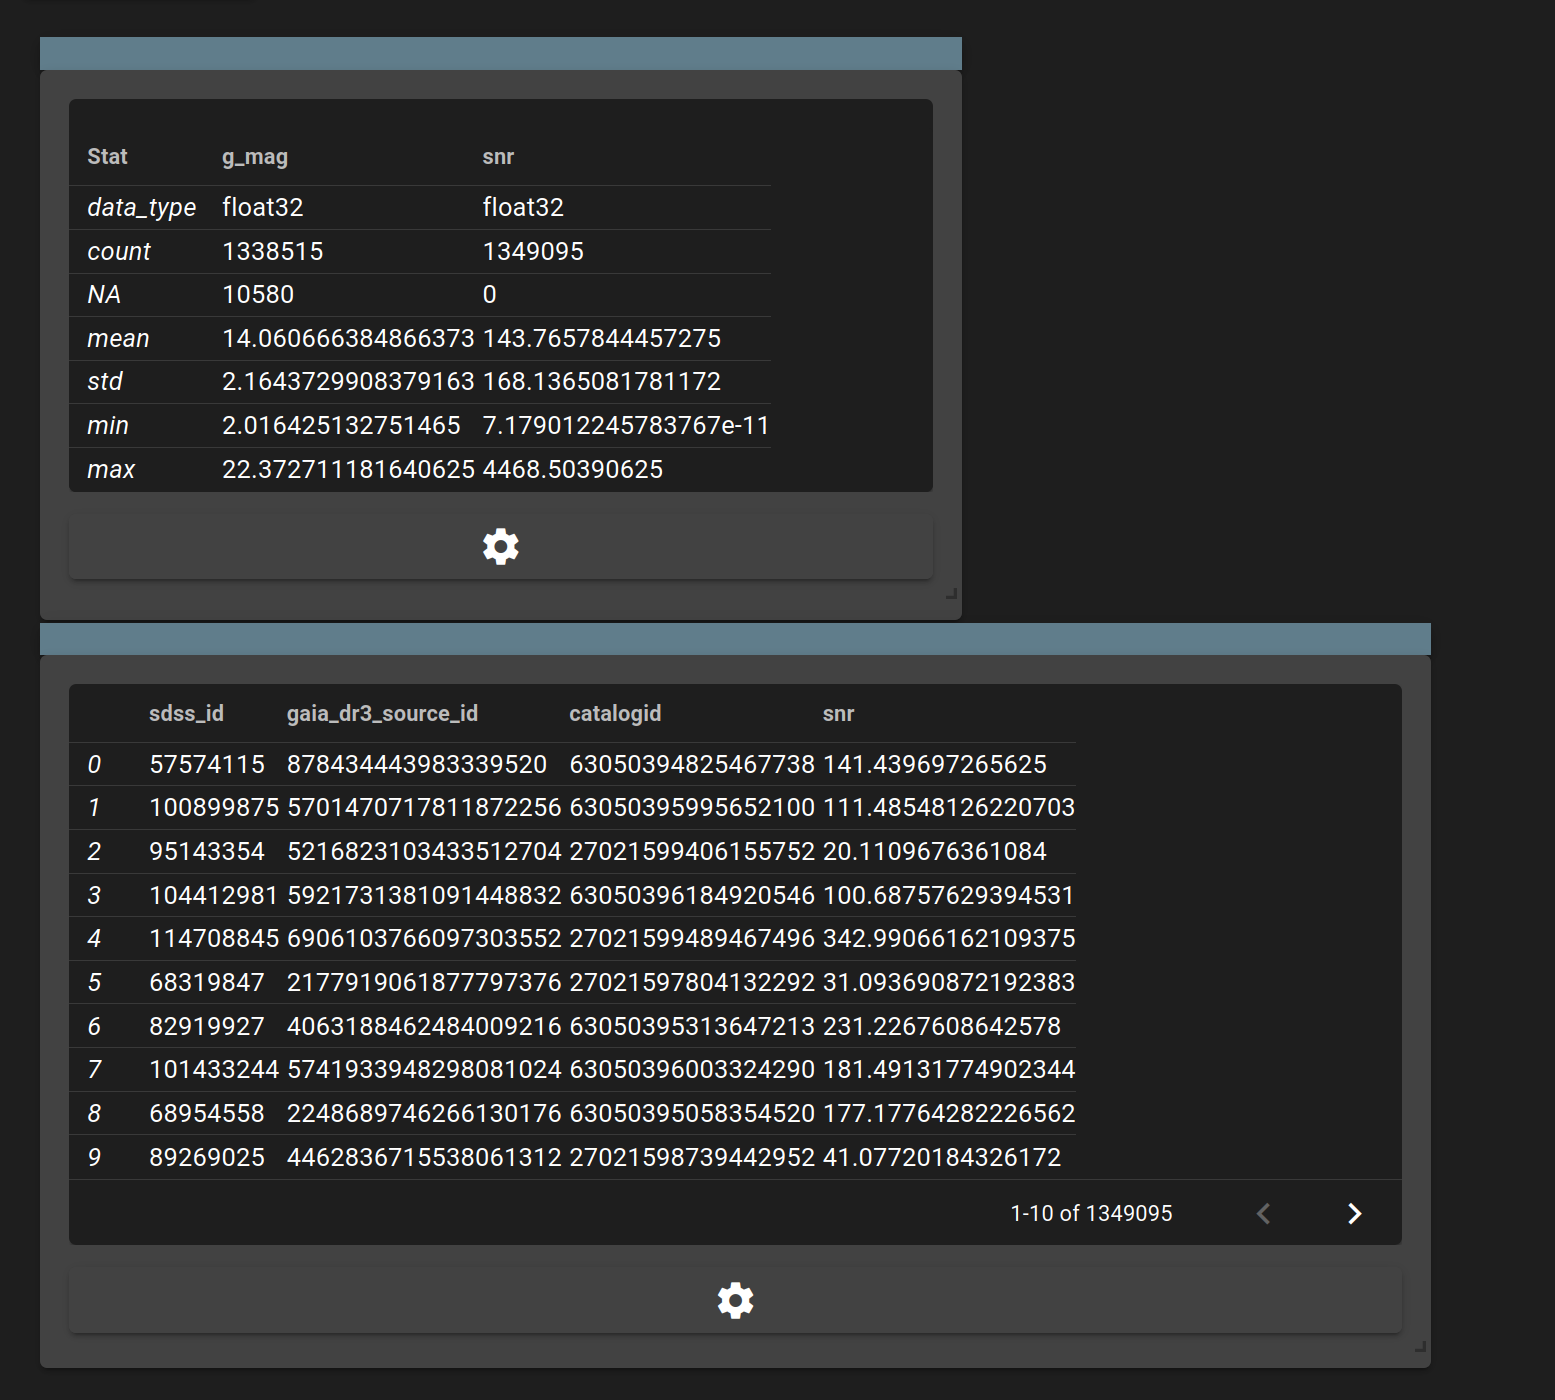This screenshot has height=1400, width=1555.
Task: Click gaia source id 6906103766097303552
Action: pos(424,938)
